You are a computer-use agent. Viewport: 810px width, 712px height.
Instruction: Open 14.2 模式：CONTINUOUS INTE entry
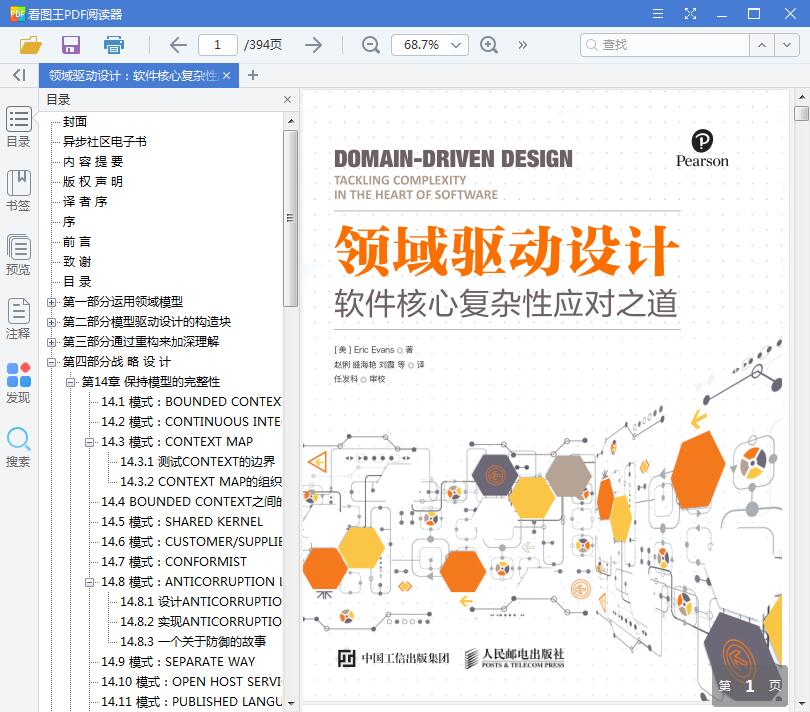click(191, 422)
